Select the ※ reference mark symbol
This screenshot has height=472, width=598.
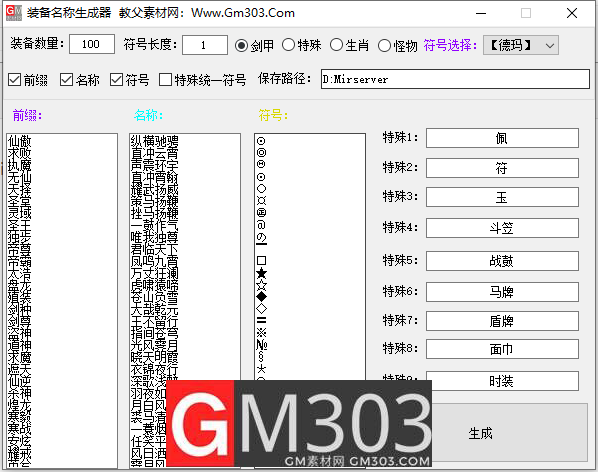(261, 333)
